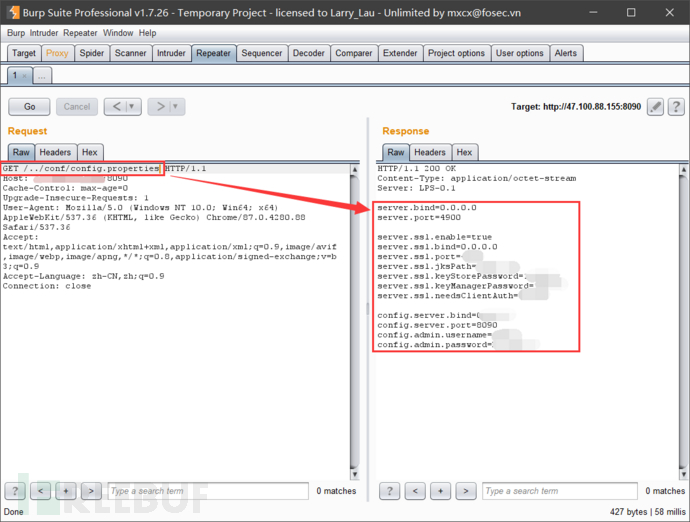Show Response Headers view
This screenshot has height=522, width=690.
click(x=430, y=152)
